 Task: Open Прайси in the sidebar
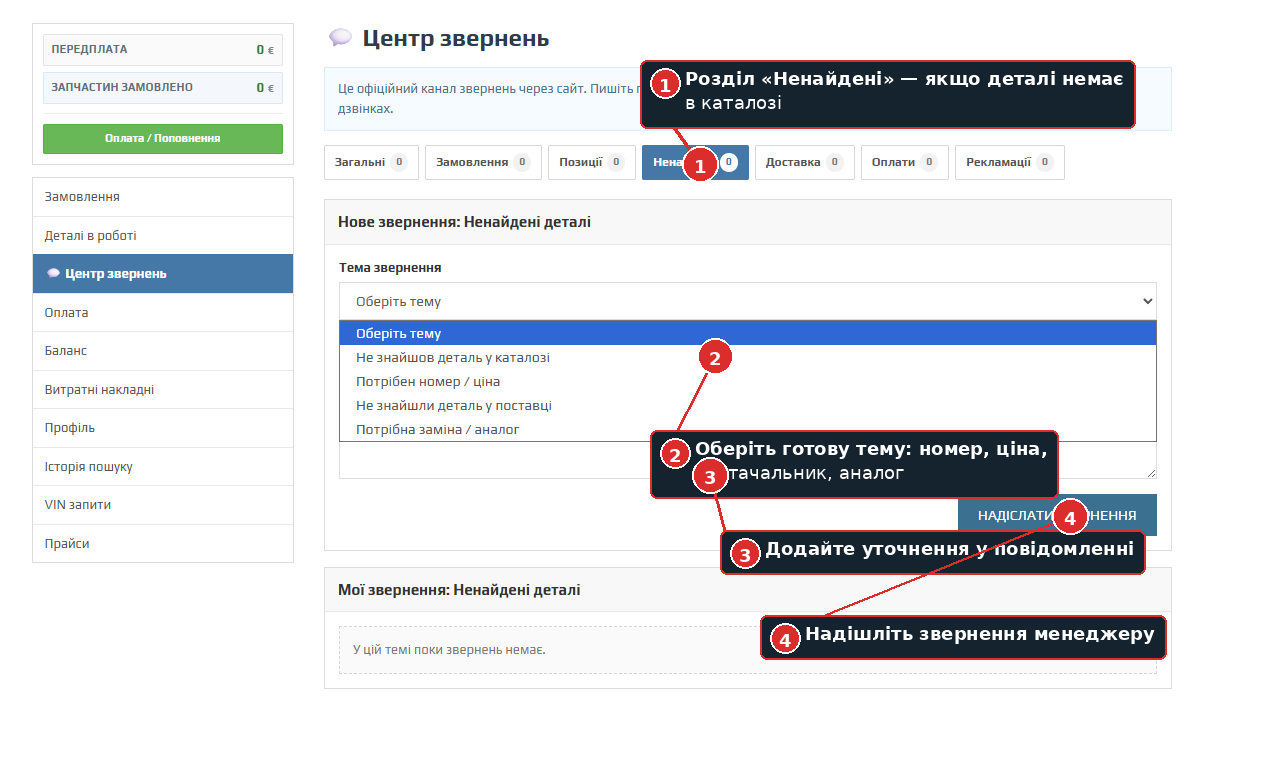(x=163, y=544)
